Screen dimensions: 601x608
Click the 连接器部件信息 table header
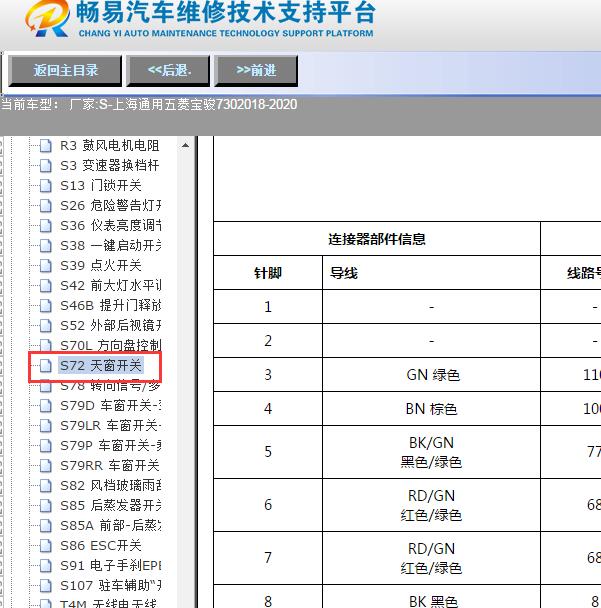pos(377,239)
